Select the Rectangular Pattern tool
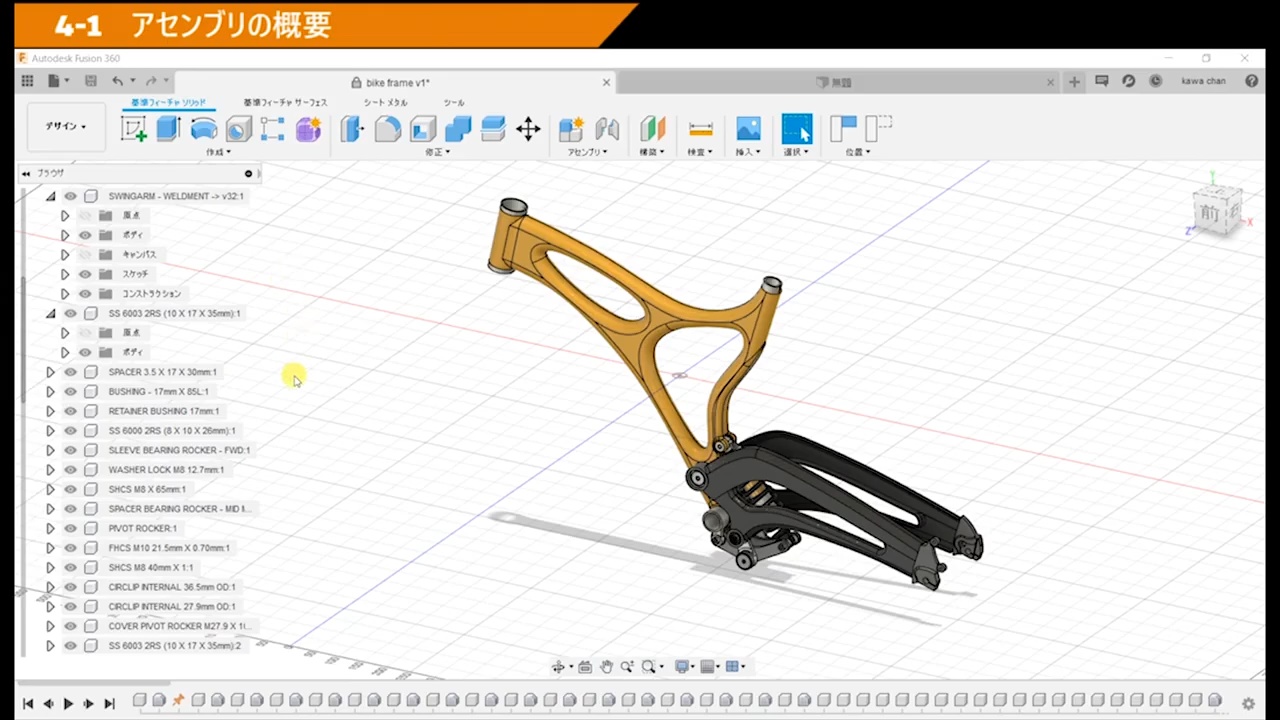The height and width of the screenshot is (720, 1280). point(272,129)
